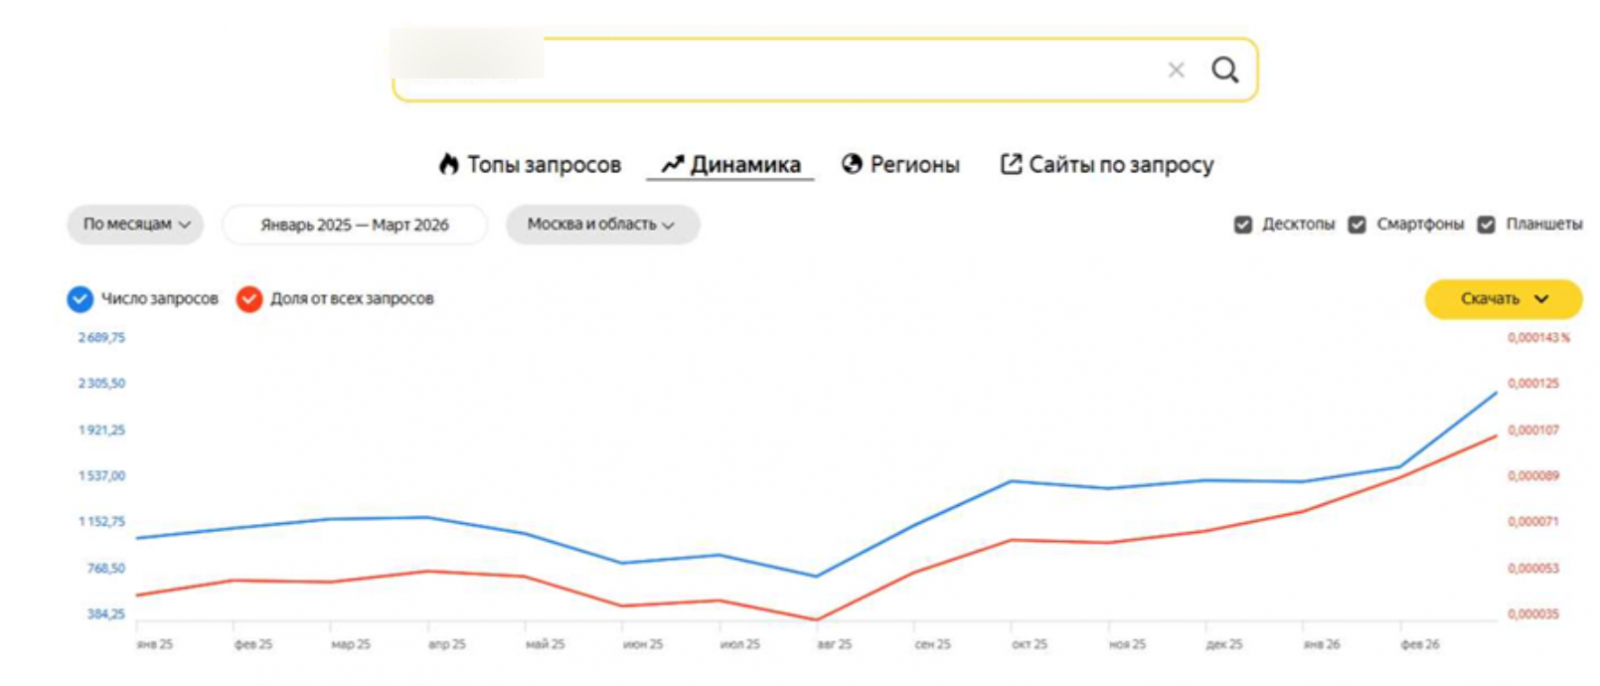Uncheck the Планшеты checkbox
The width and height of the screenshot is (1600, 686).
(1486, 225)
